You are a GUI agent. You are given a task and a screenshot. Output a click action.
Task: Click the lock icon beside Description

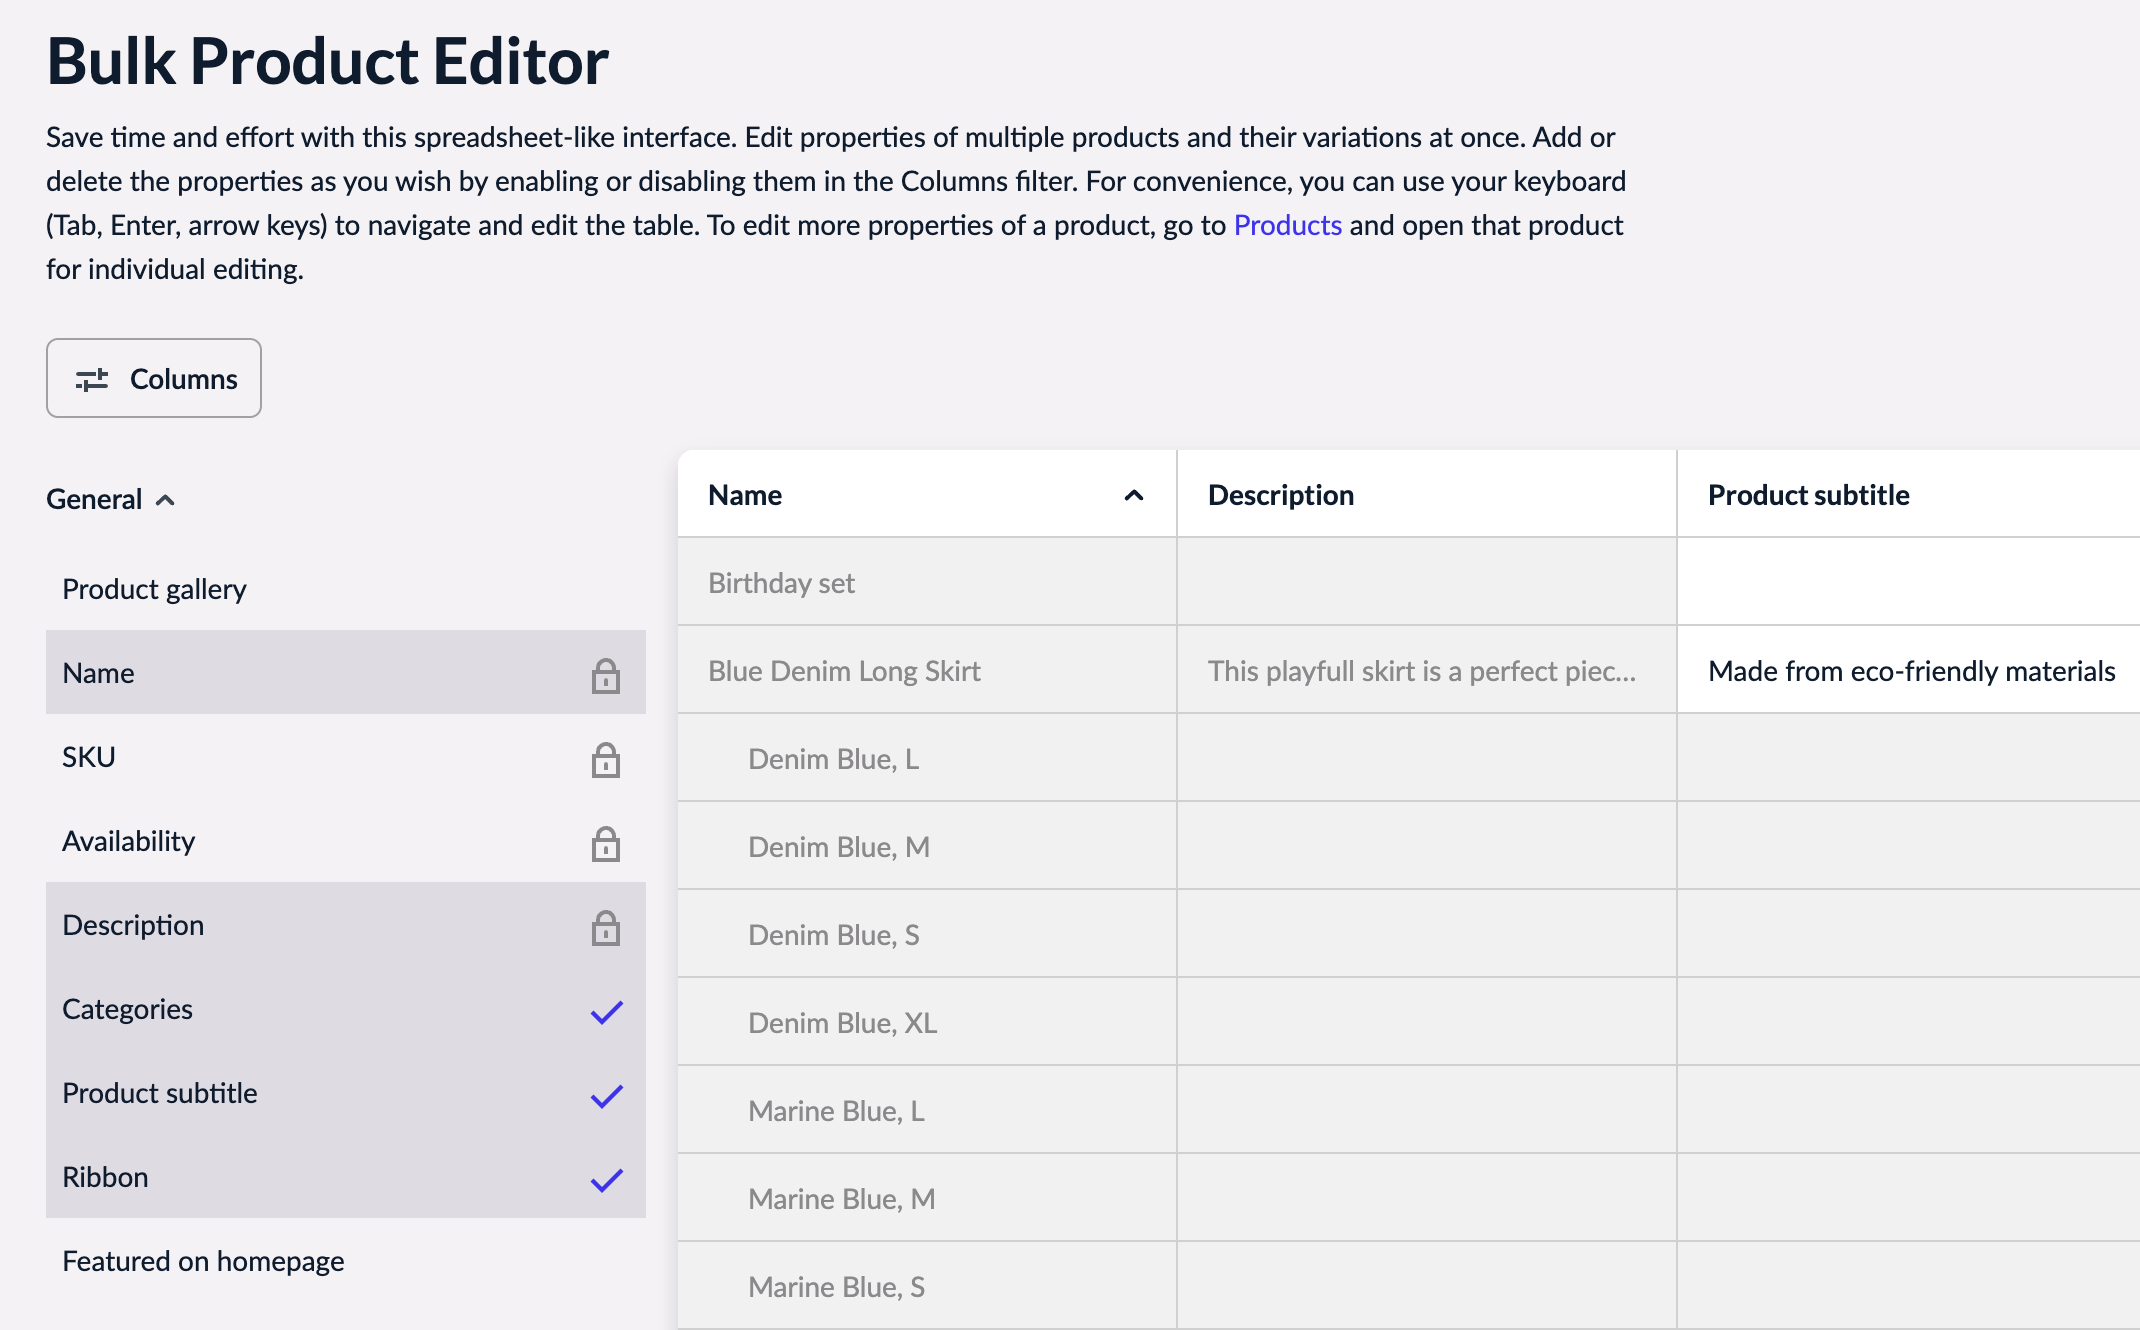point(605,928)
